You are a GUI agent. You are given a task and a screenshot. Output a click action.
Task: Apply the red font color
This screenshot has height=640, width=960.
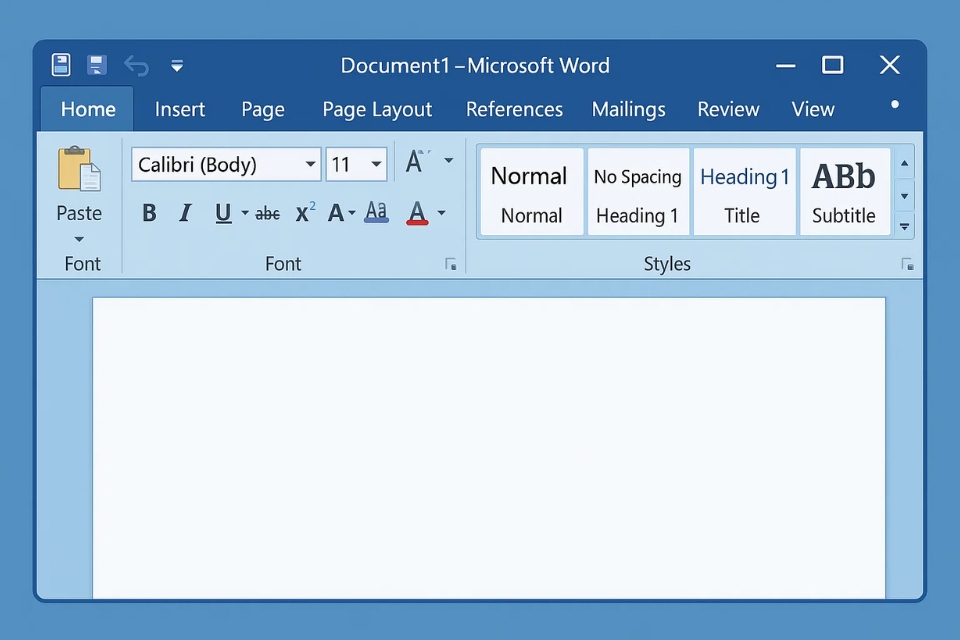coord(417,210)
